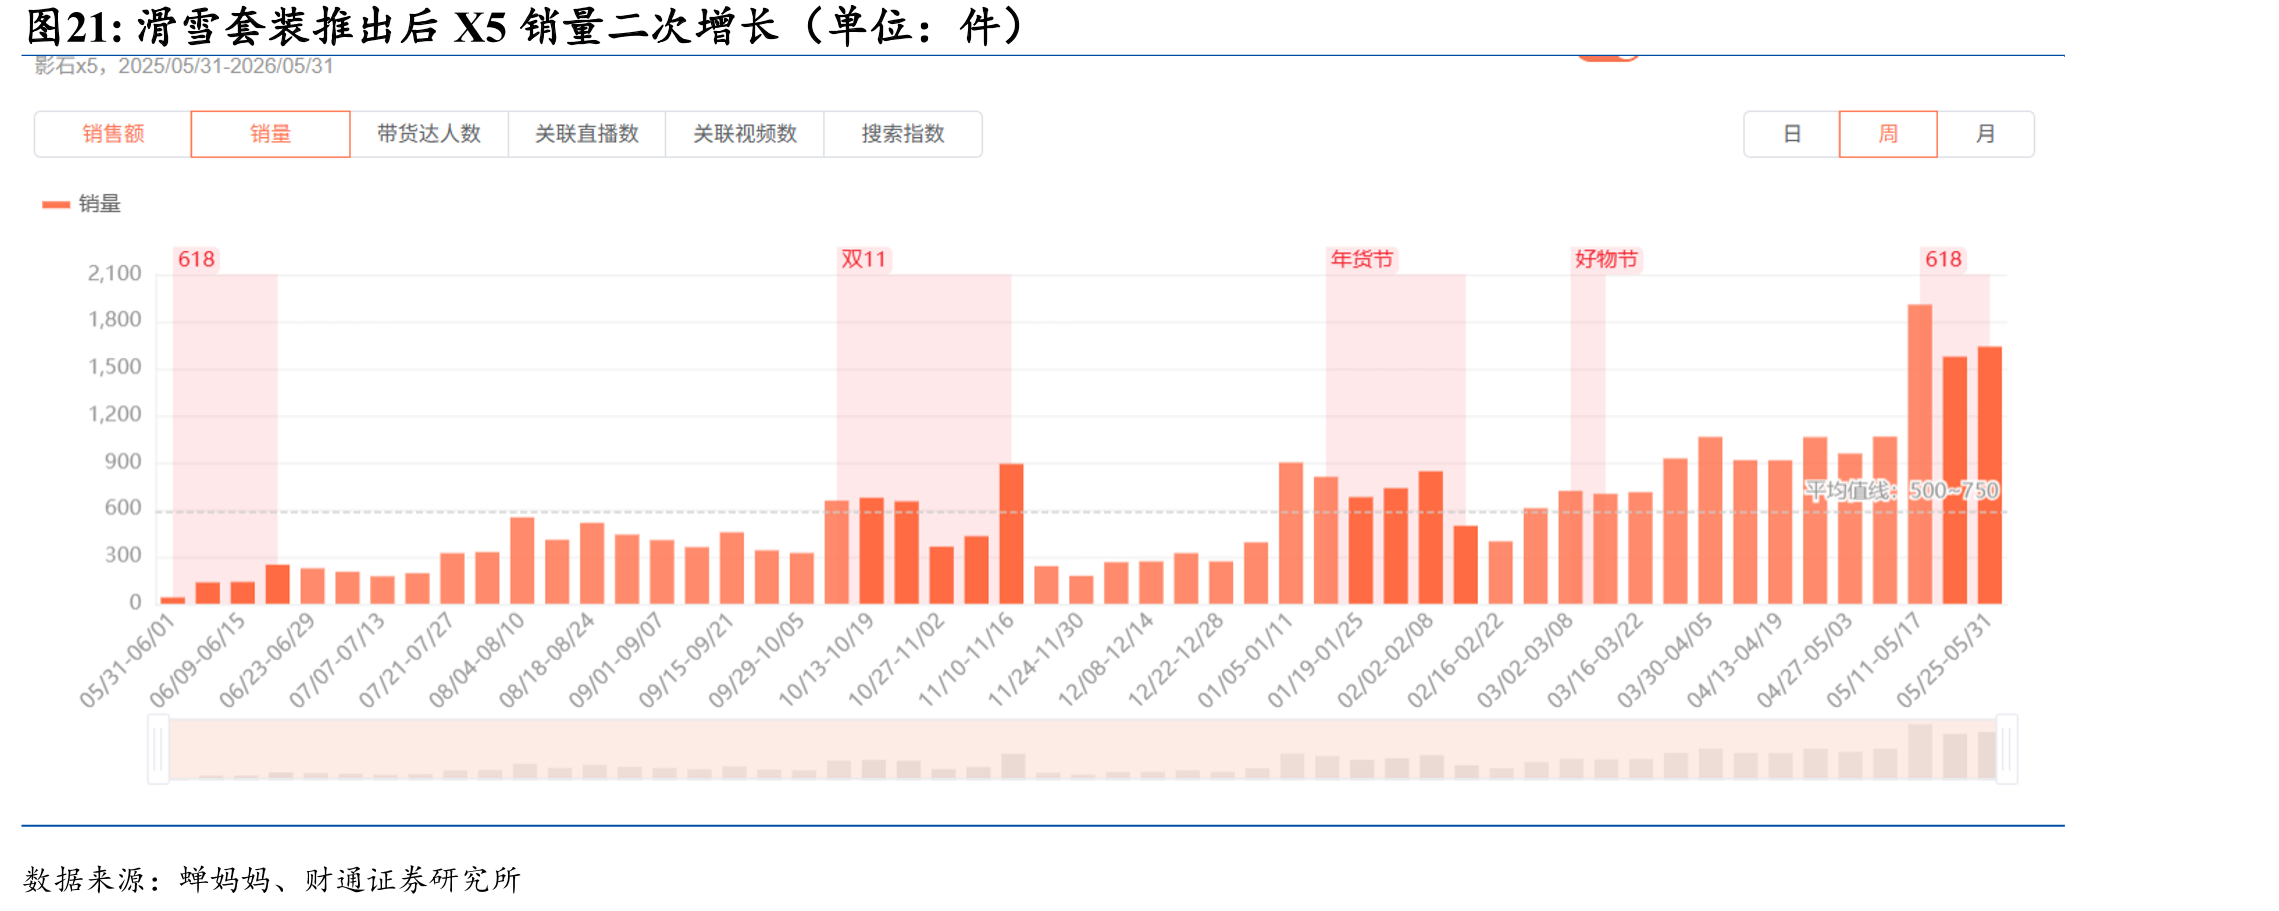
Task: Click the 01/05-01/11 x-axis label
Action: coord(1246,661)
